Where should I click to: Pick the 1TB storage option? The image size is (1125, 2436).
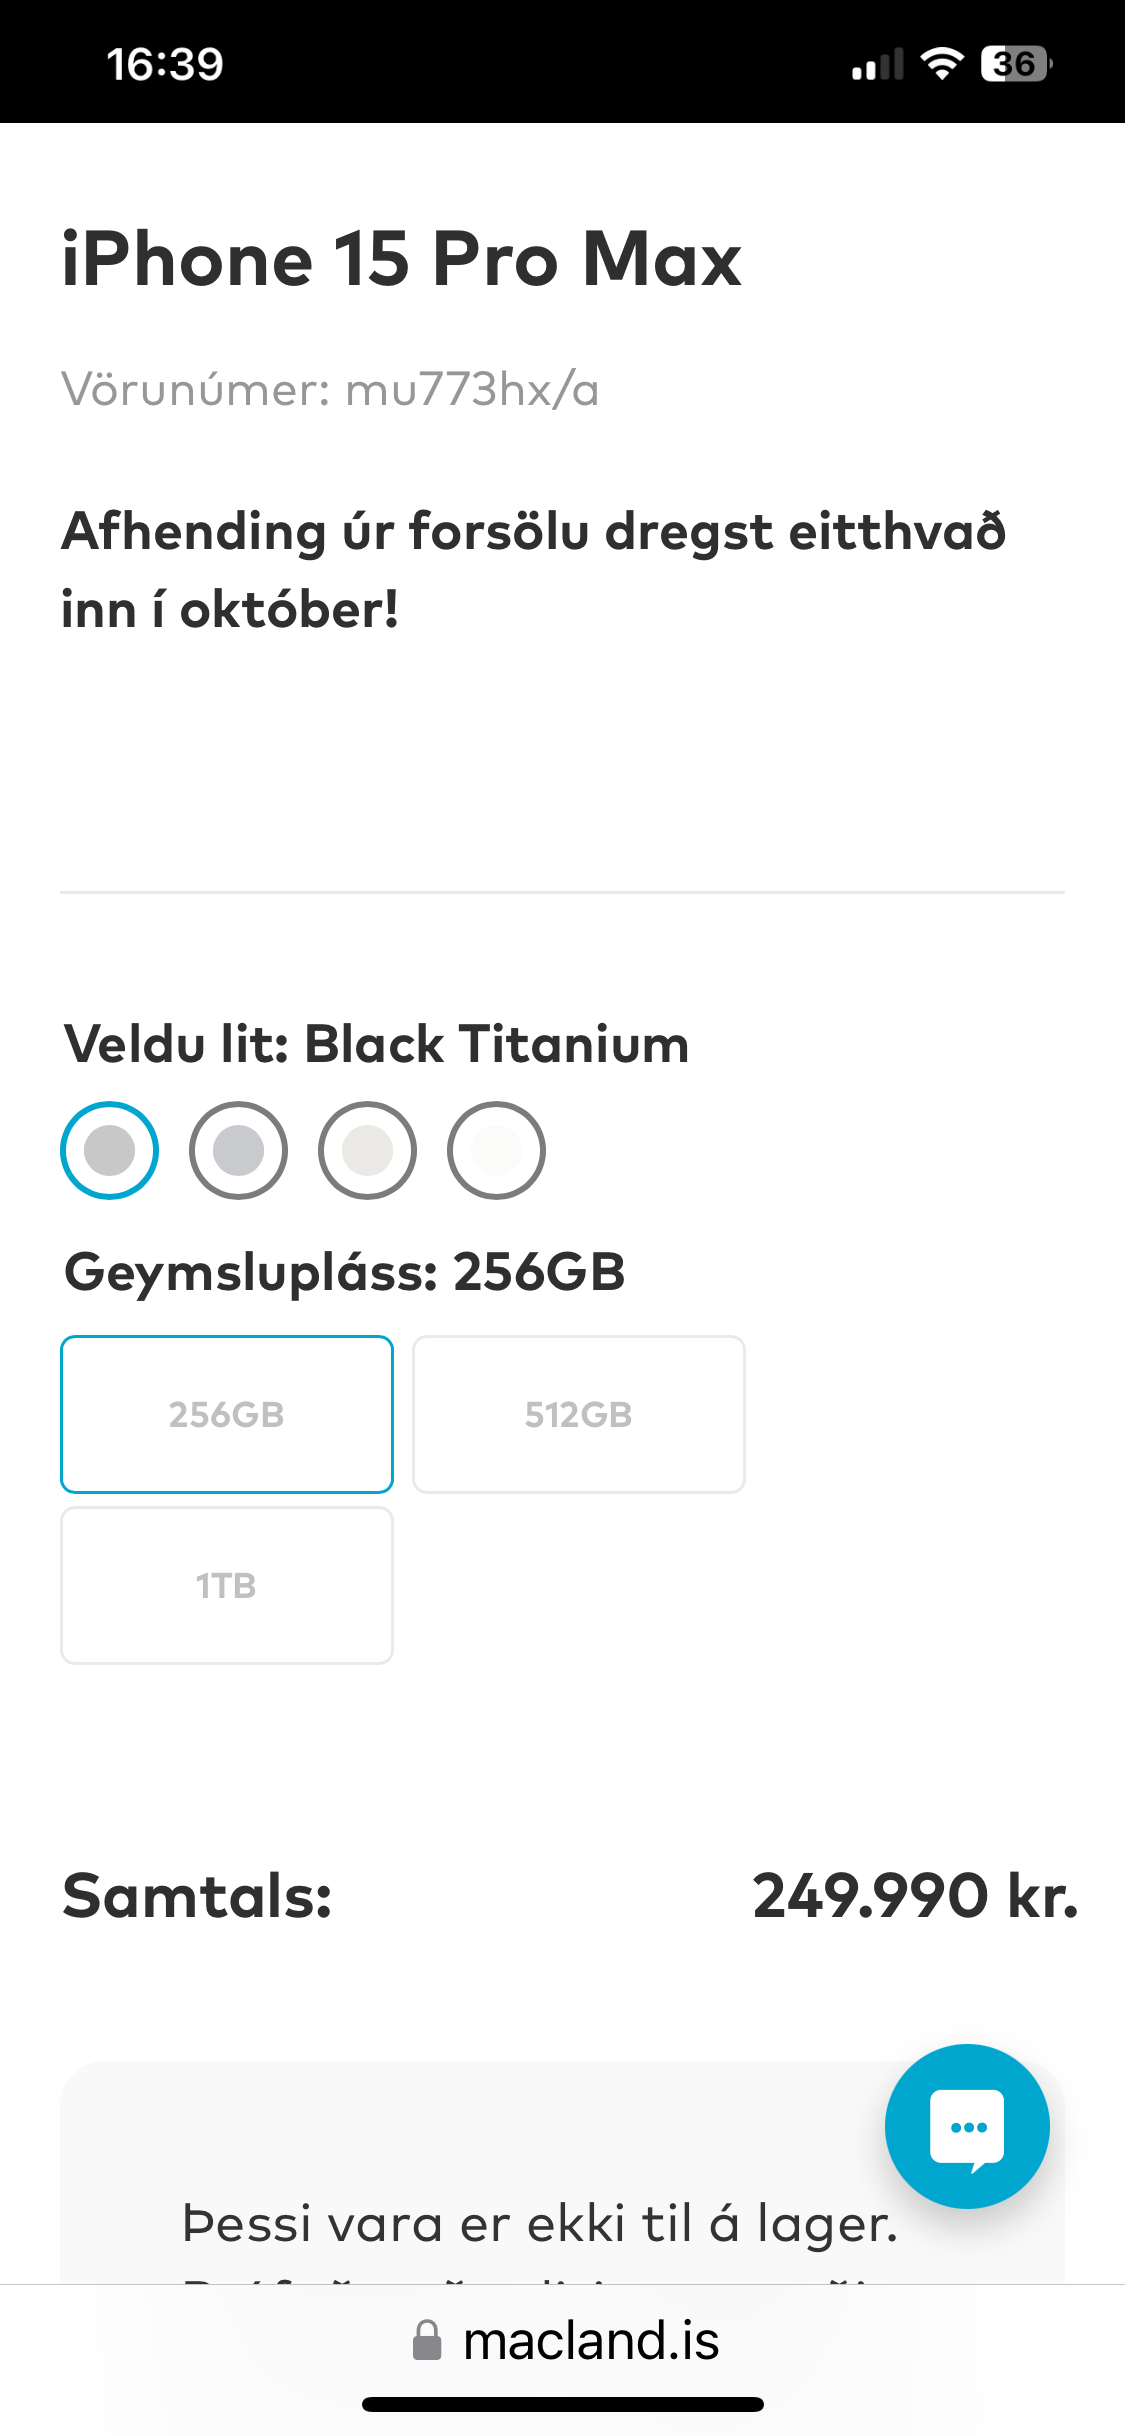click(x=227, y=1585)
